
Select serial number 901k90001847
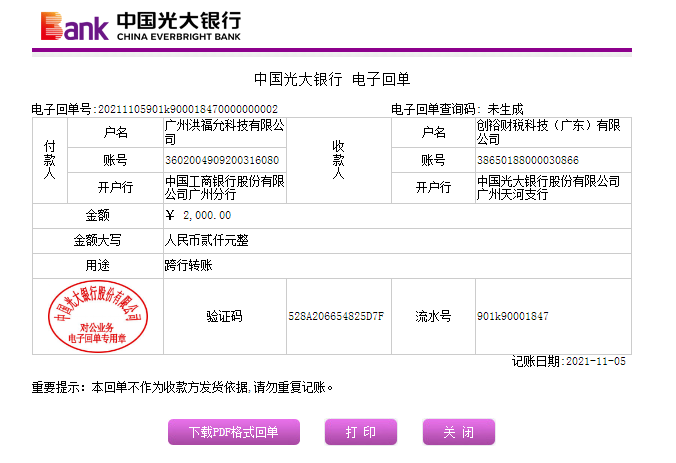[513, 316]
